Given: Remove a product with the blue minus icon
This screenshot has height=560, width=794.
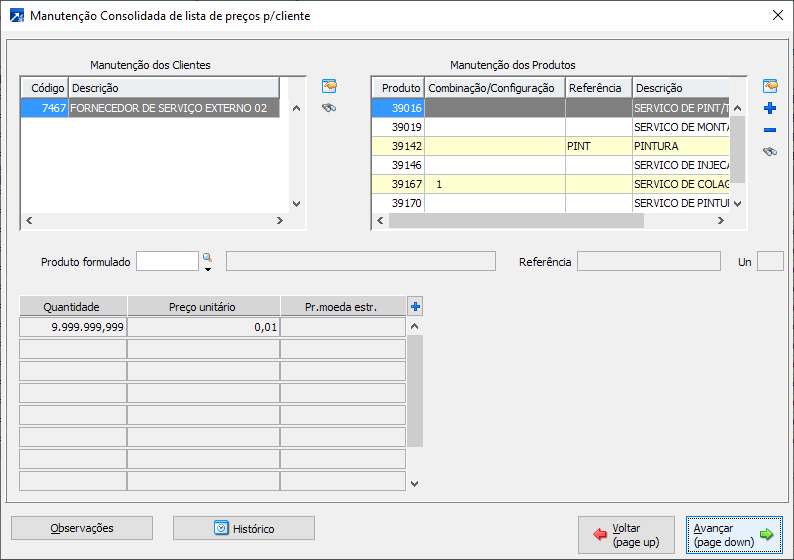Looking at the screenshot, I should pyautogui.click(x=769, y=130).
